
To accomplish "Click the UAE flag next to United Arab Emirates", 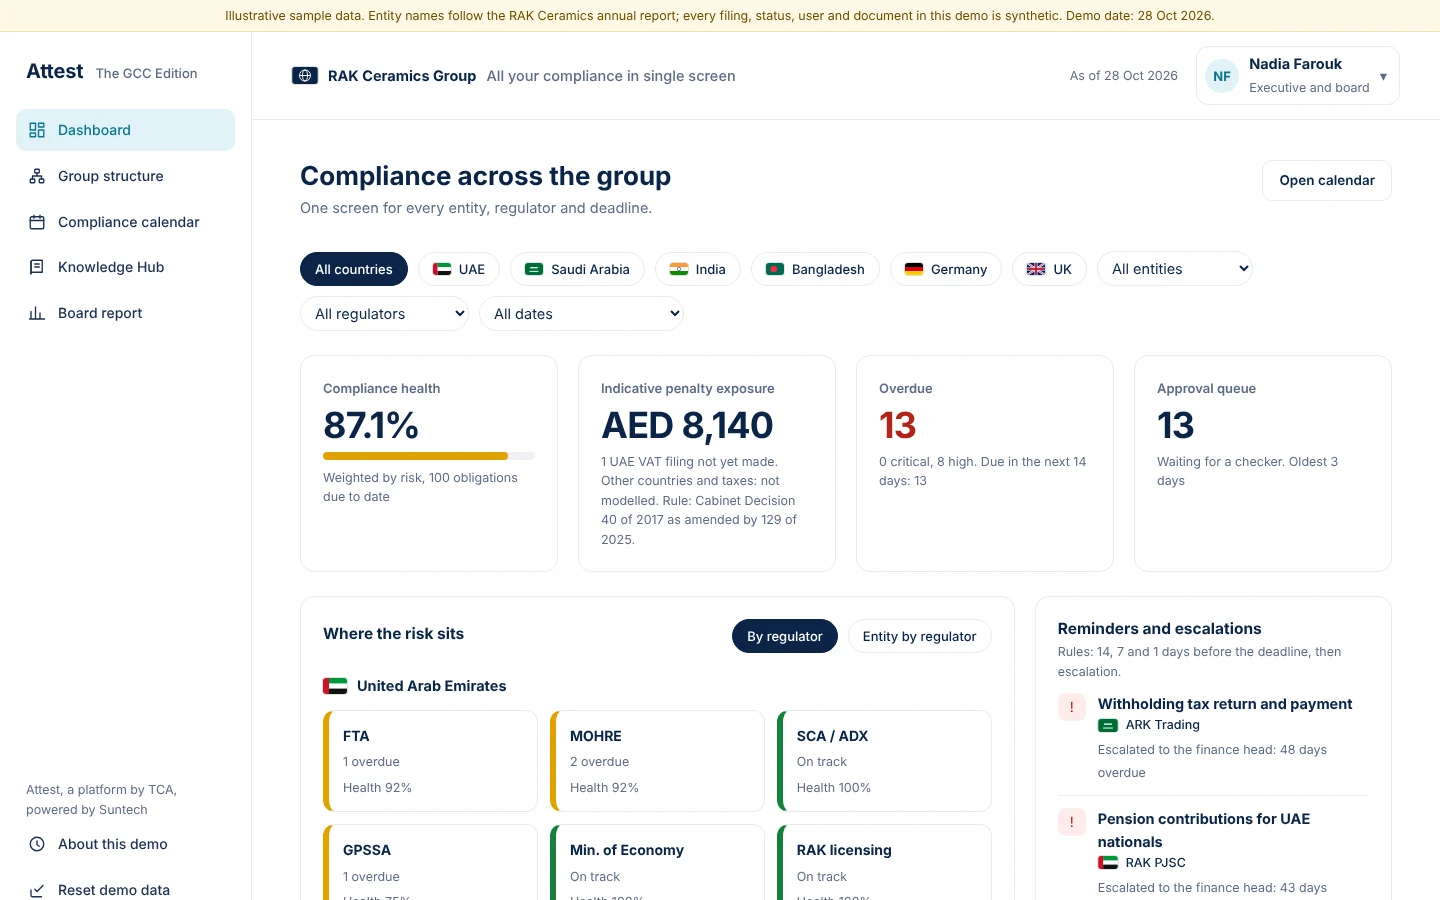I will (335, 686).
